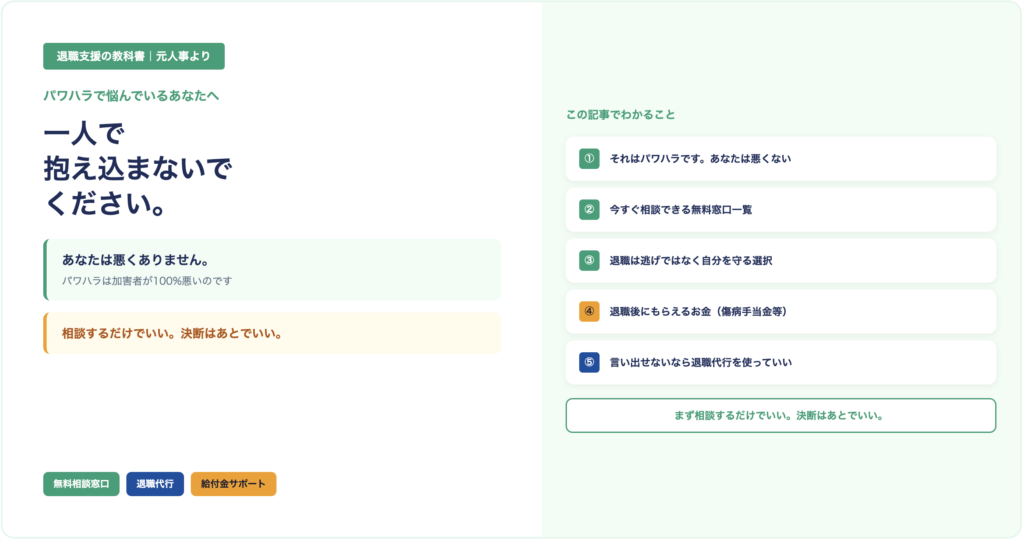Click the blue number ⑤ badge
The width and height of the screenshot is (1024, 539).
[x=589, y=363]
